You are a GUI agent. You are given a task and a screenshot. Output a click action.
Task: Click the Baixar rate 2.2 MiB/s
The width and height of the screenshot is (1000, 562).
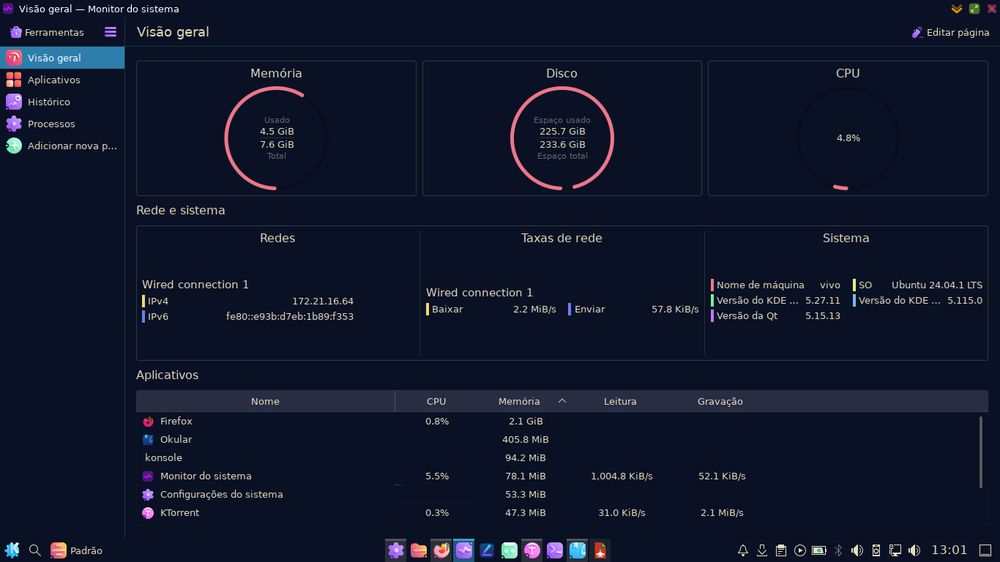tap(534, 309)
